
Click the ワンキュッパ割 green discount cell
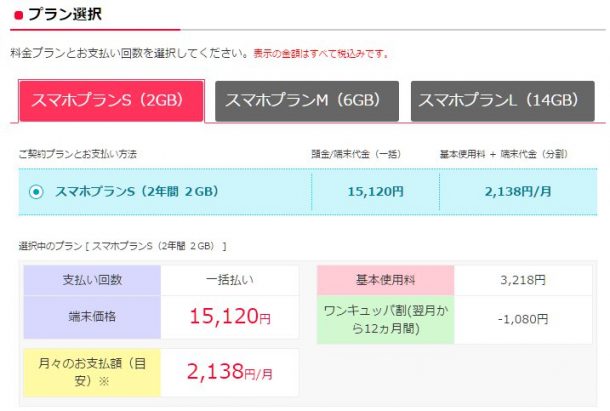coord(385,317)
